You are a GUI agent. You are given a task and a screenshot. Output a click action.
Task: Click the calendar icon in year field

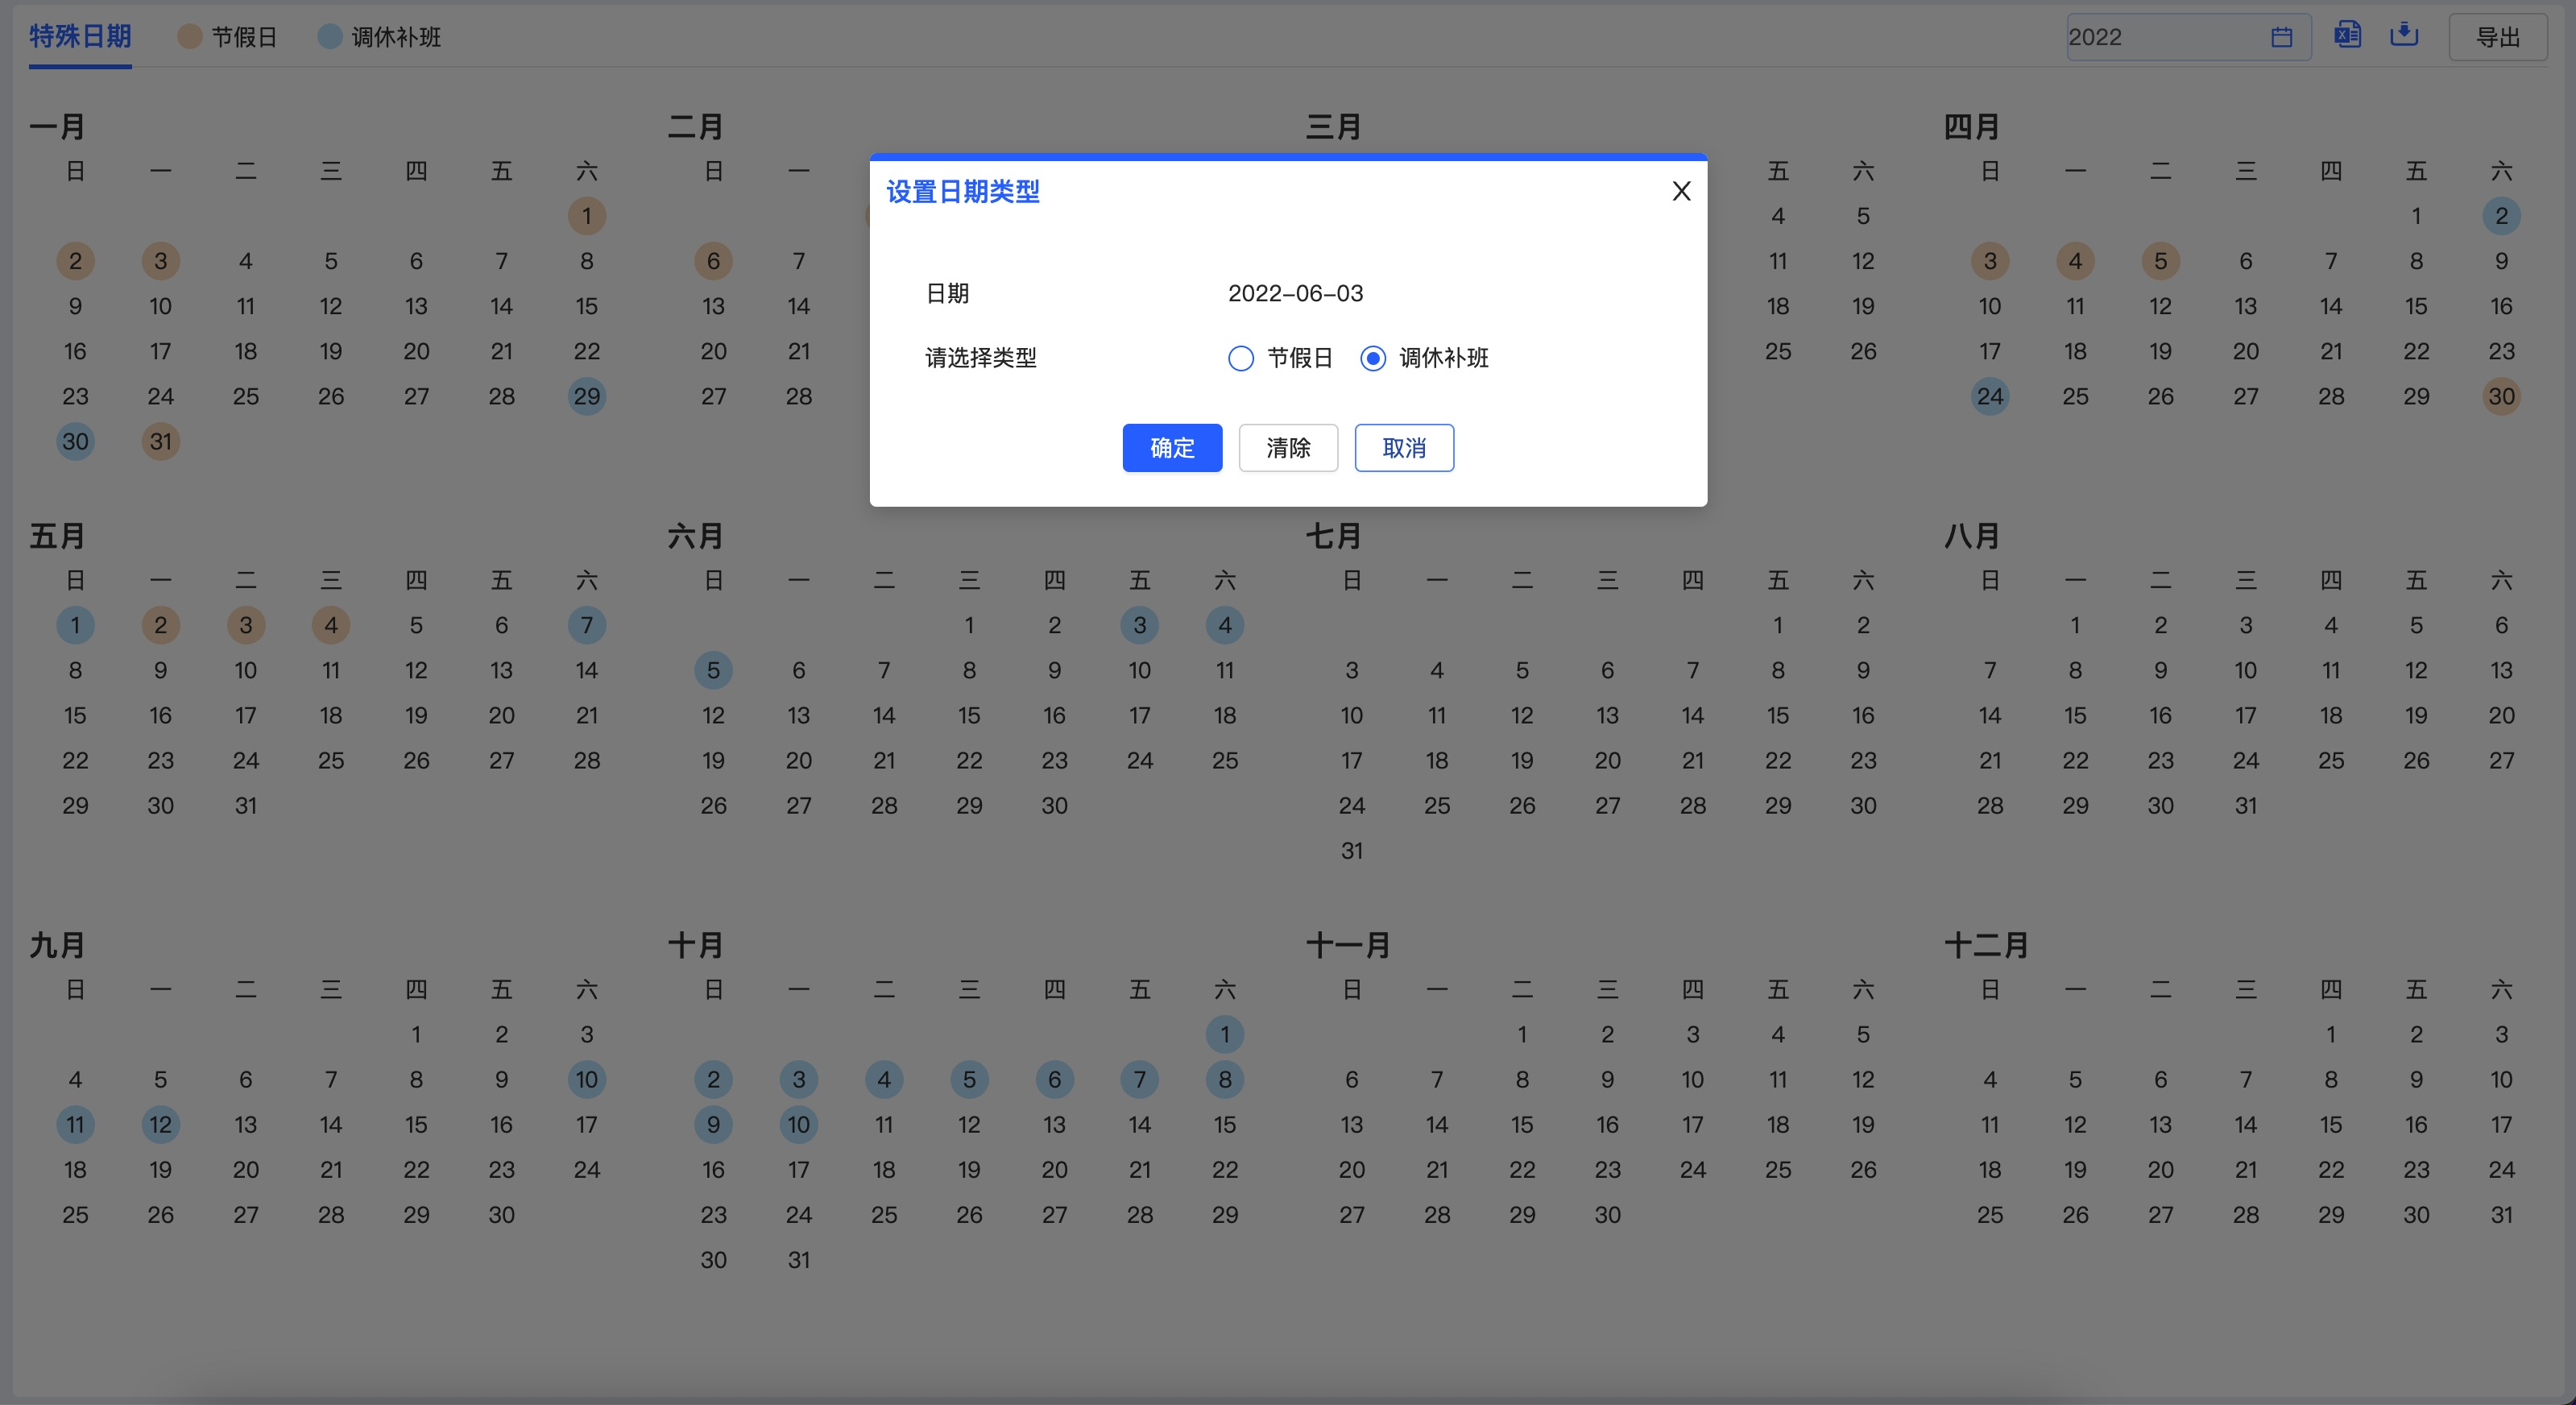(x=2281, y=37)
